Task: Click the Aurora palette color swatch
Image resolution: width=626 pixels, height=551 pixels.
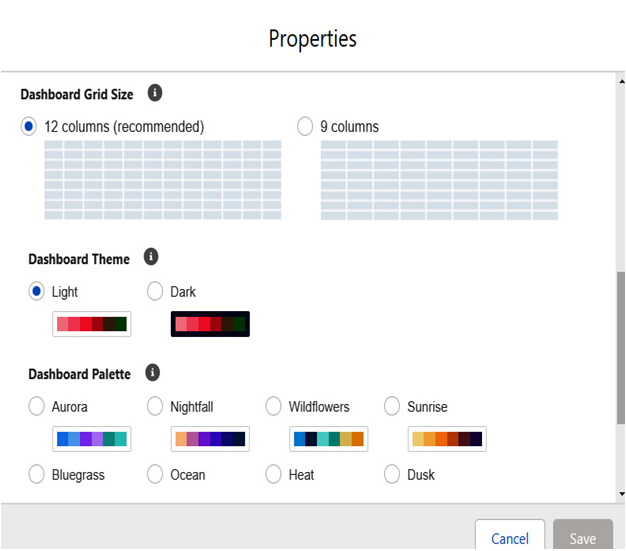Action: click(x=92, y=439)
